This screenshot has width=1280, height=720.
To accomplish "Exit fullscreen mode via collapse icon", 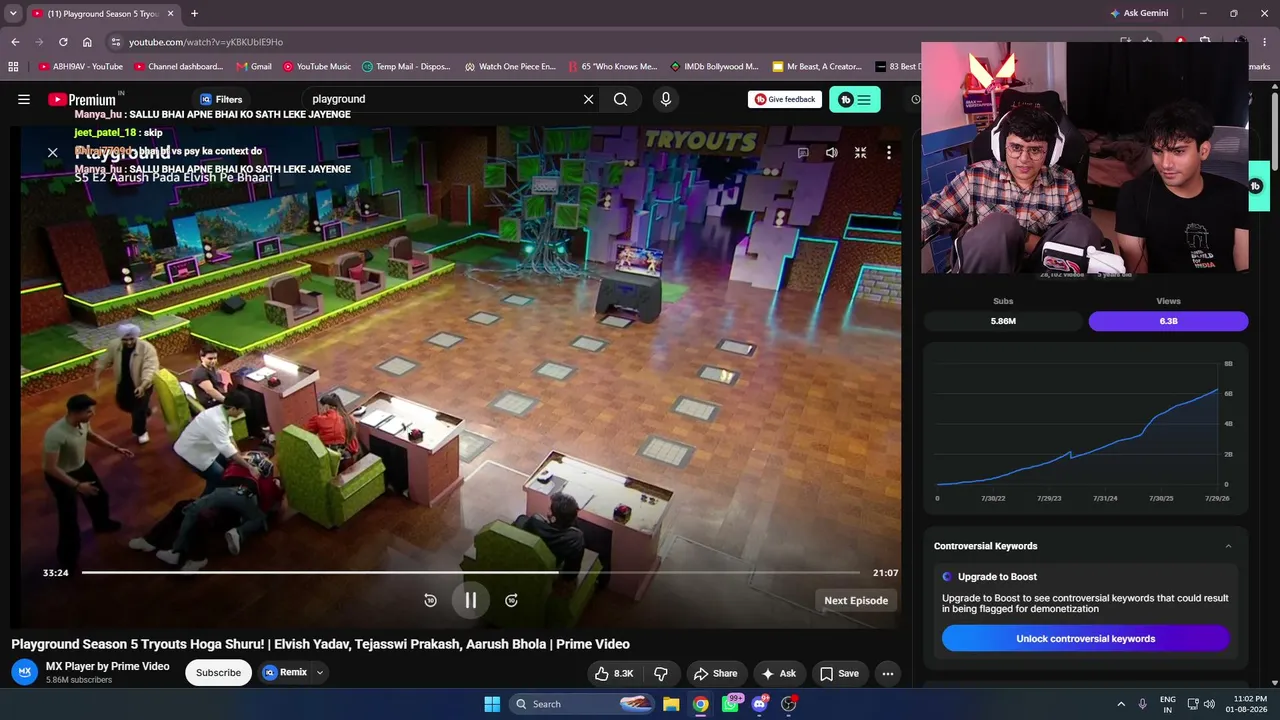I will pyautogui.click(x=860, y=153).
